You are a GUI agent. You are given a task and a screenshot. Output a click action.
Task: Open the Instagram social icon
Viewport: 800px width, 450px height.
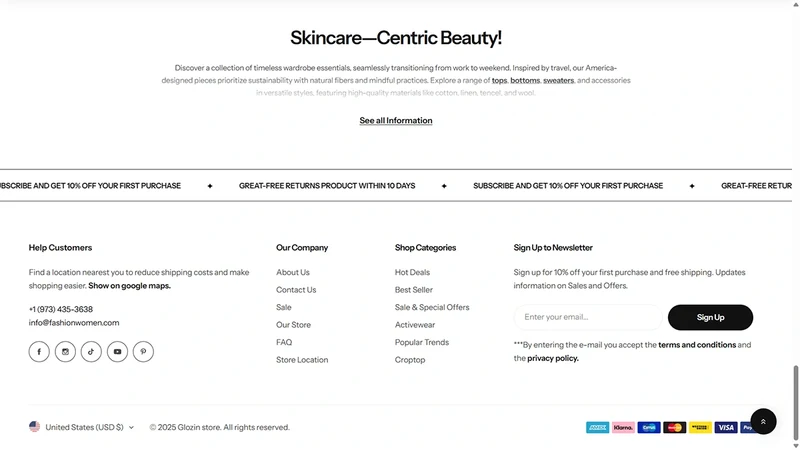click(x=65, y=352)
